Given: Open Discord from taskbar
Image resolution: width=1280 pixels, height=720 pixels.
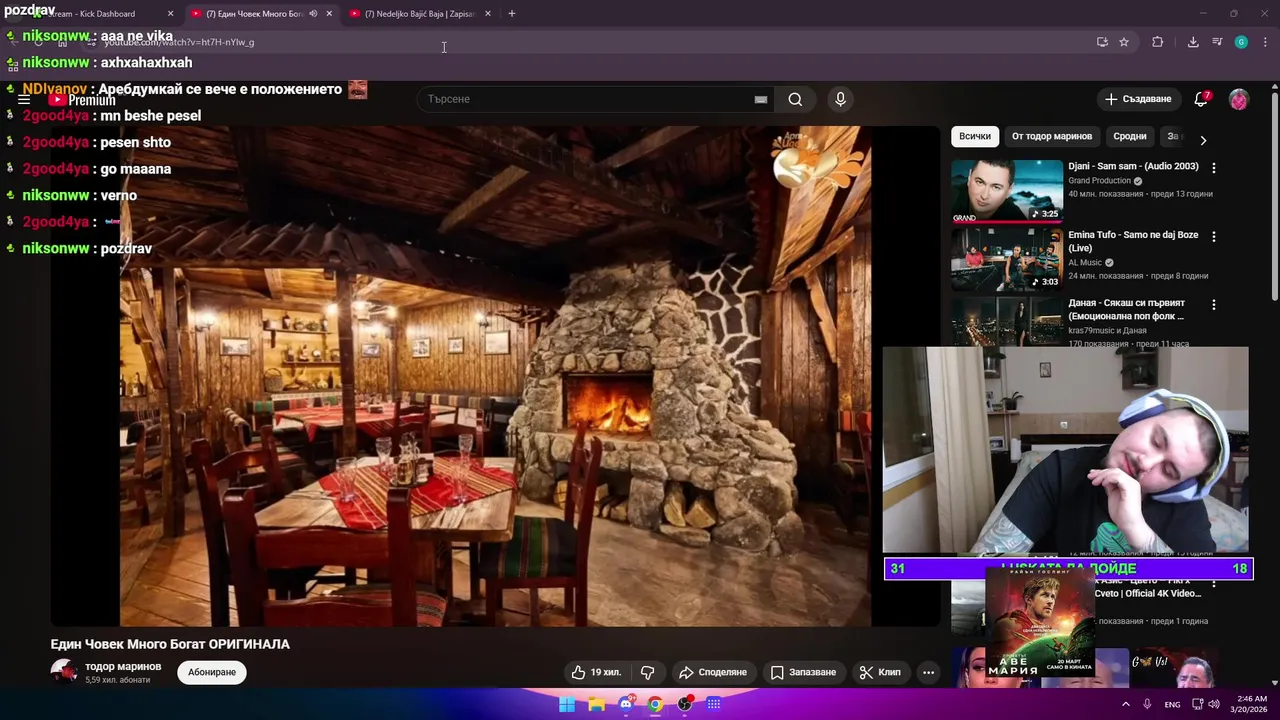Looking at the screenshot, I should coord(626,704).
